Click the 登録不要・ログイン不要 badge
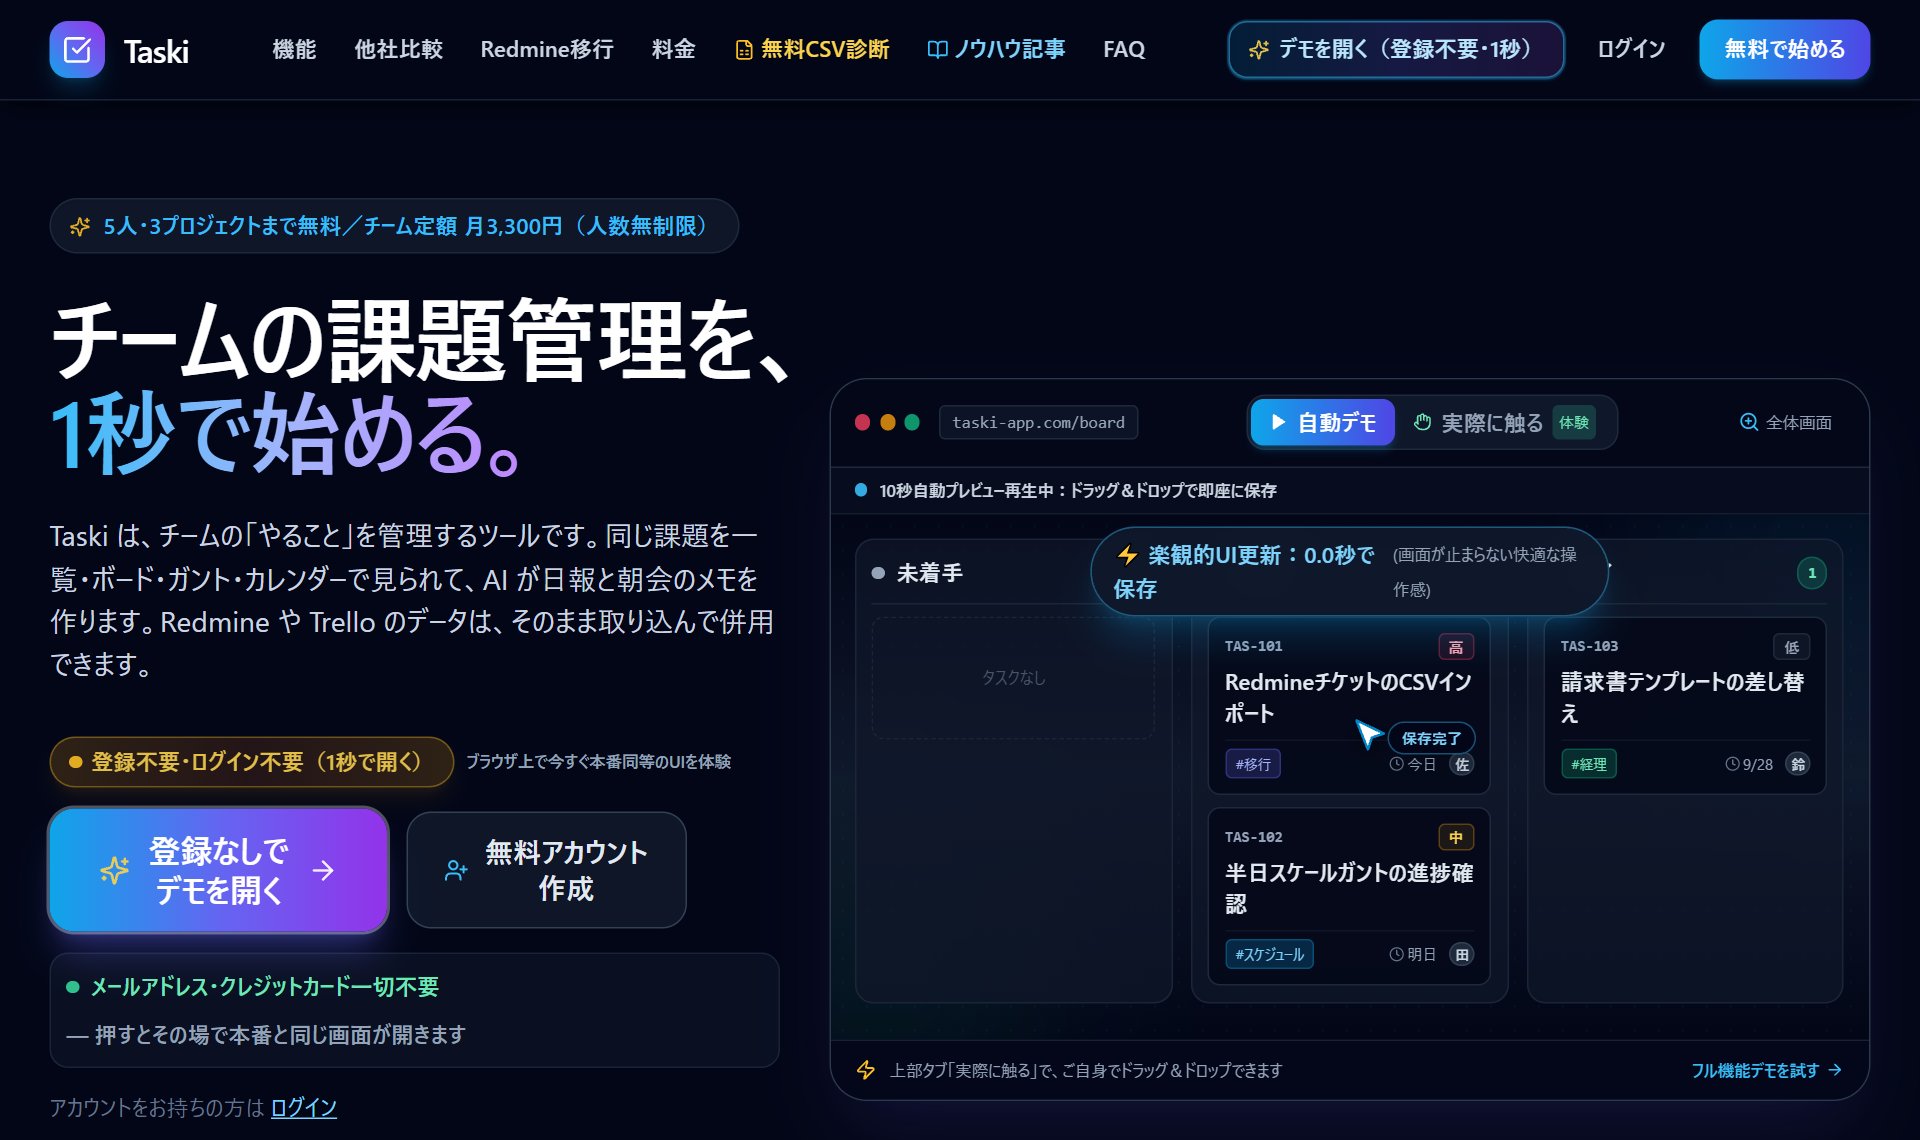1920x1140 pixels. [251, 762]
